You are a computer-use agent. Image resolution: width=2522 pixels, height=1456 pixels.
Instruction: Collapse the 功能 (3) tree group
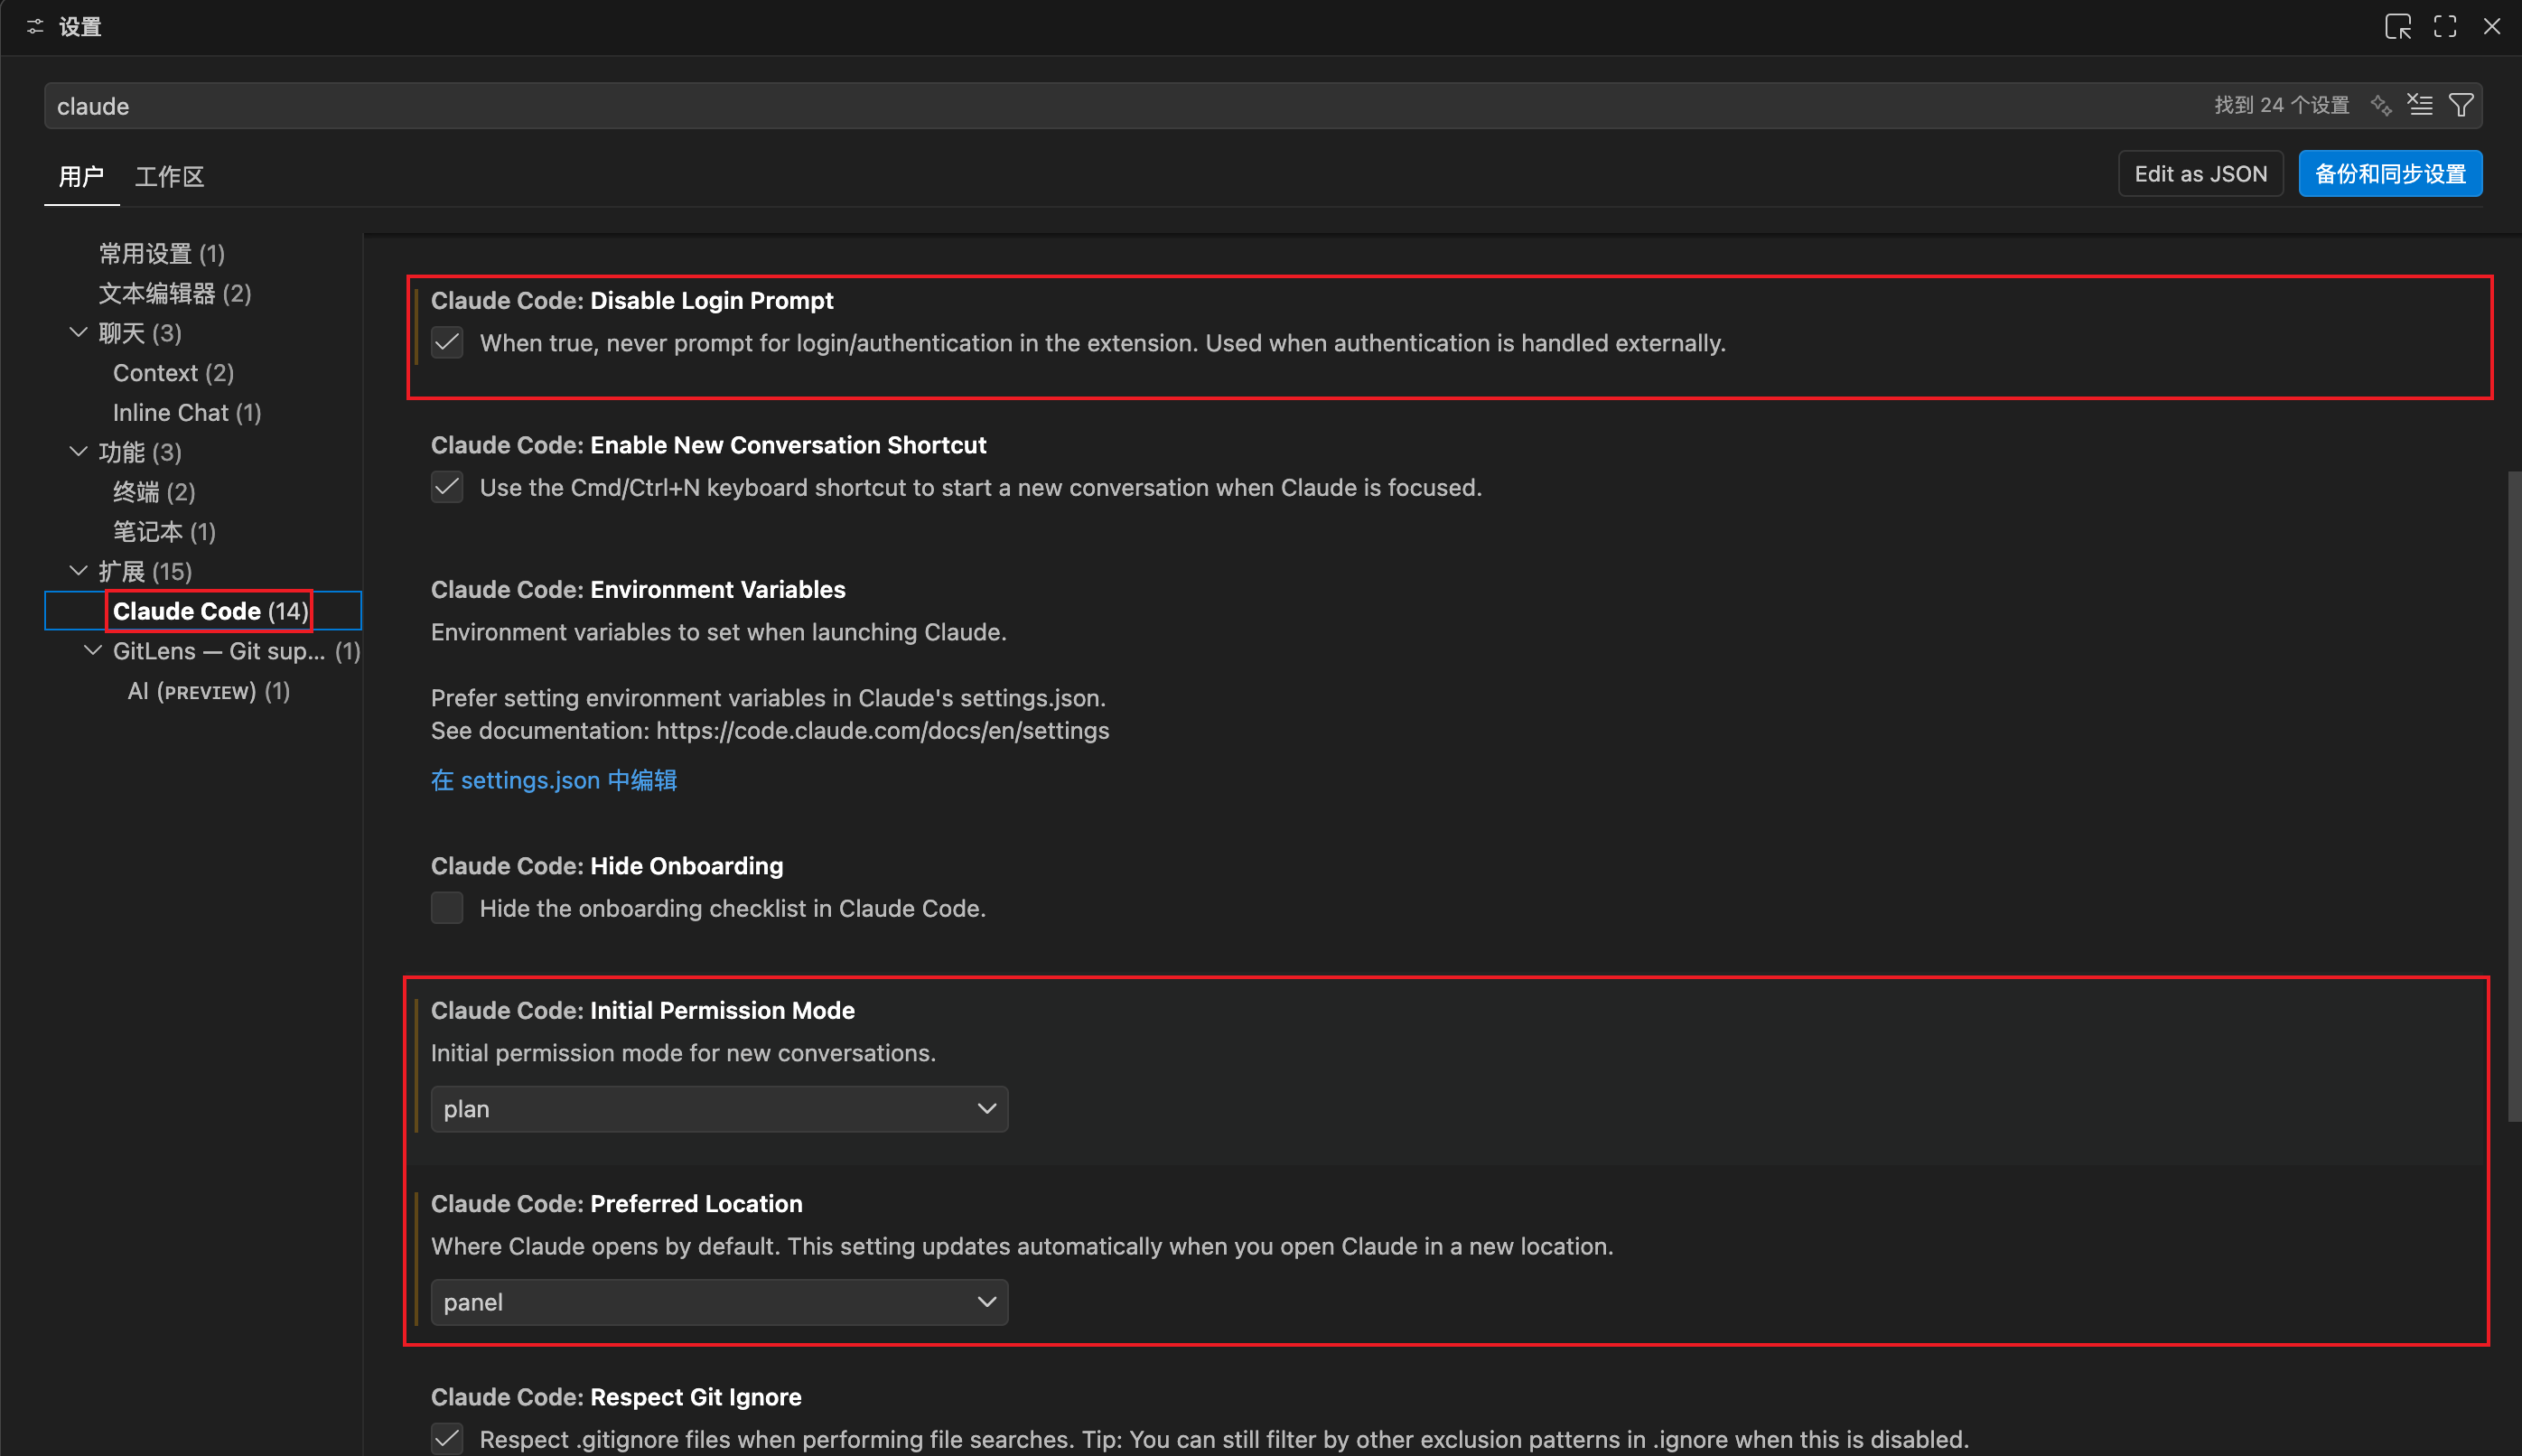point(78,452)
